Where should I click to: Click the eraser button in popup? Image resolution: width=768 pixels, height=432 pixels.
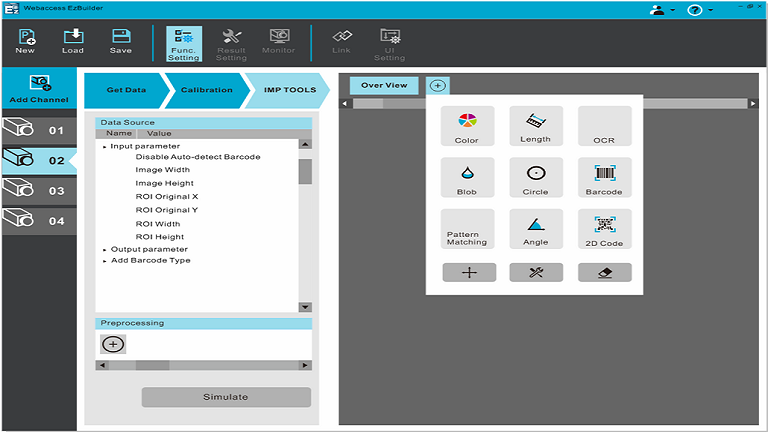[x=604, y=272]
